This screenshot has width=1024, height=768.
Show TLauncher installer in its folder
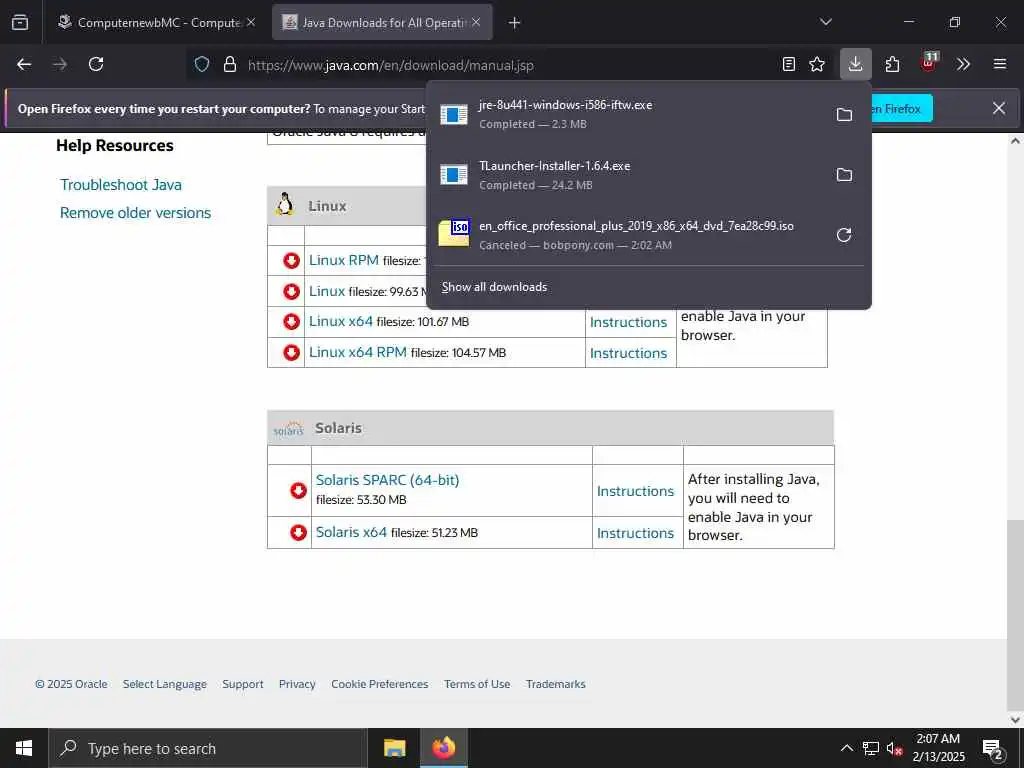(x=844, y=174)
